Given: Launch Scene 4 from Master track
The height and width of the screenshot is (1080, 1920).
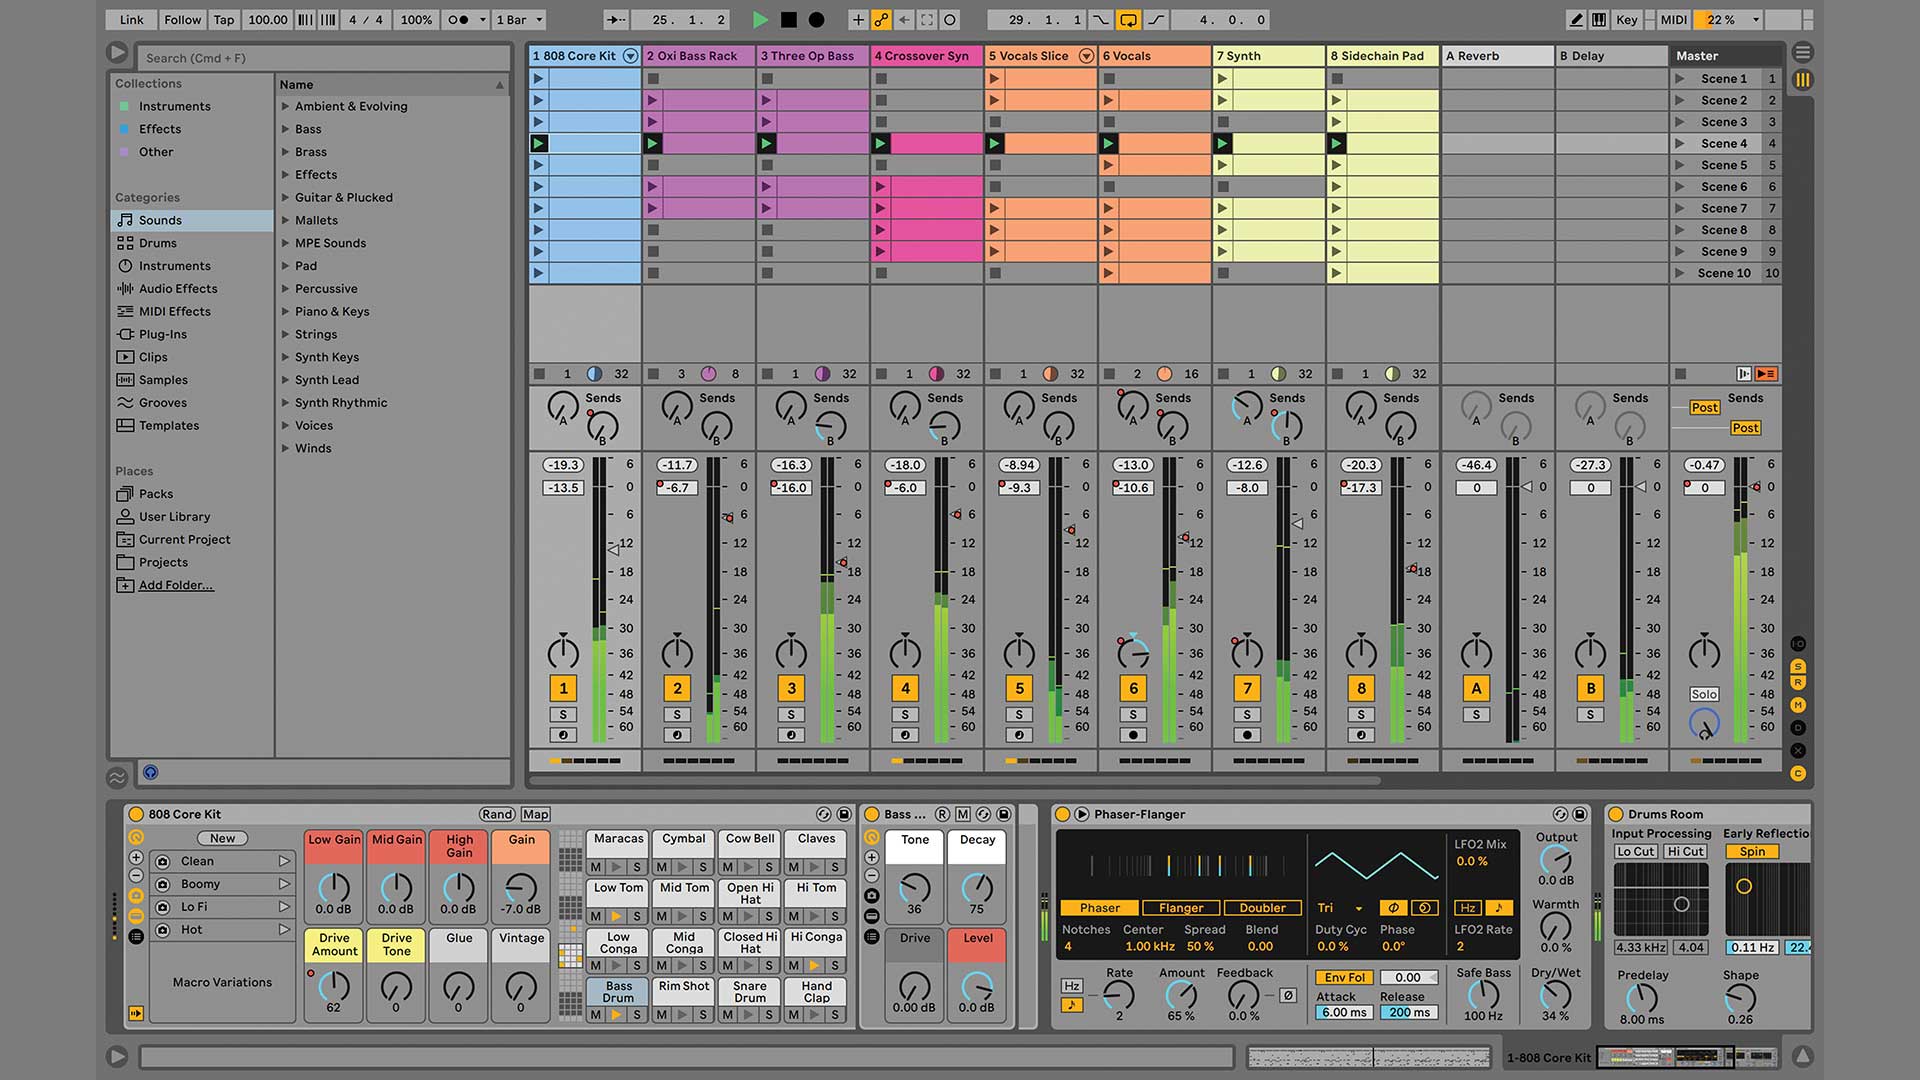Looking at the screenshot, I should [1680, 144].
